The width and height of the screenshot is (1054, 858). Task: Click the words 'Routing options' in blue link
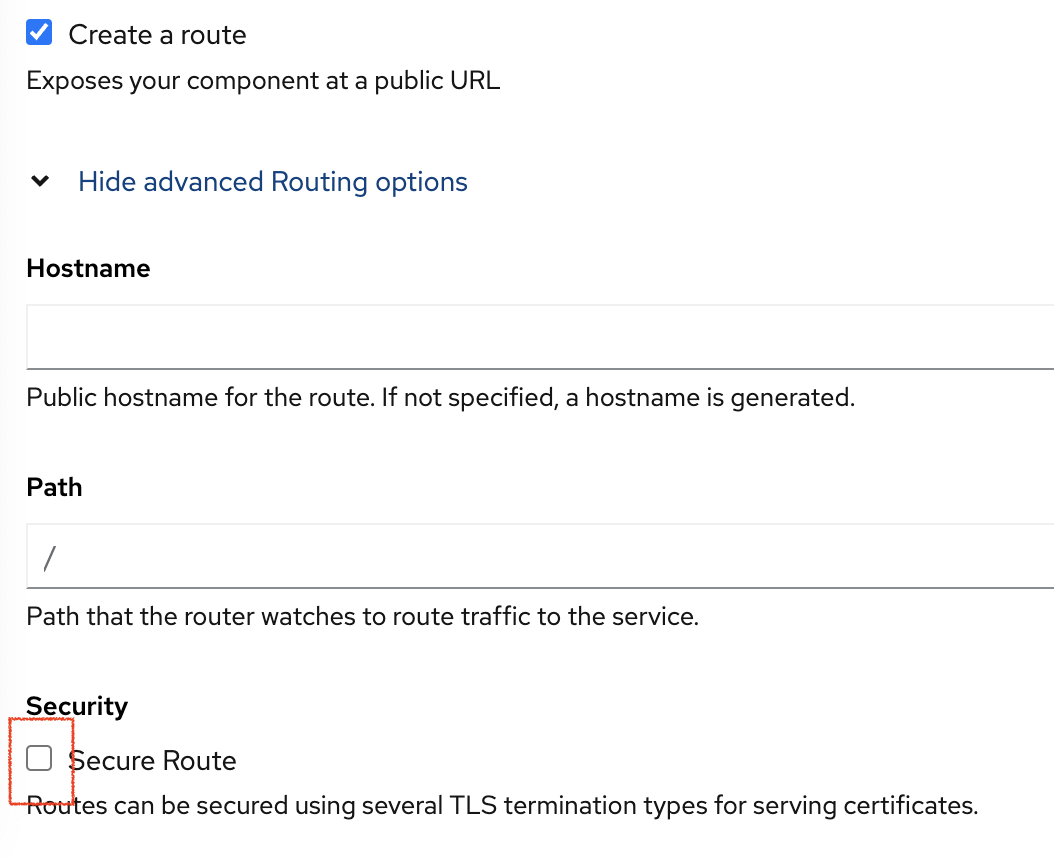pos(369,182)
